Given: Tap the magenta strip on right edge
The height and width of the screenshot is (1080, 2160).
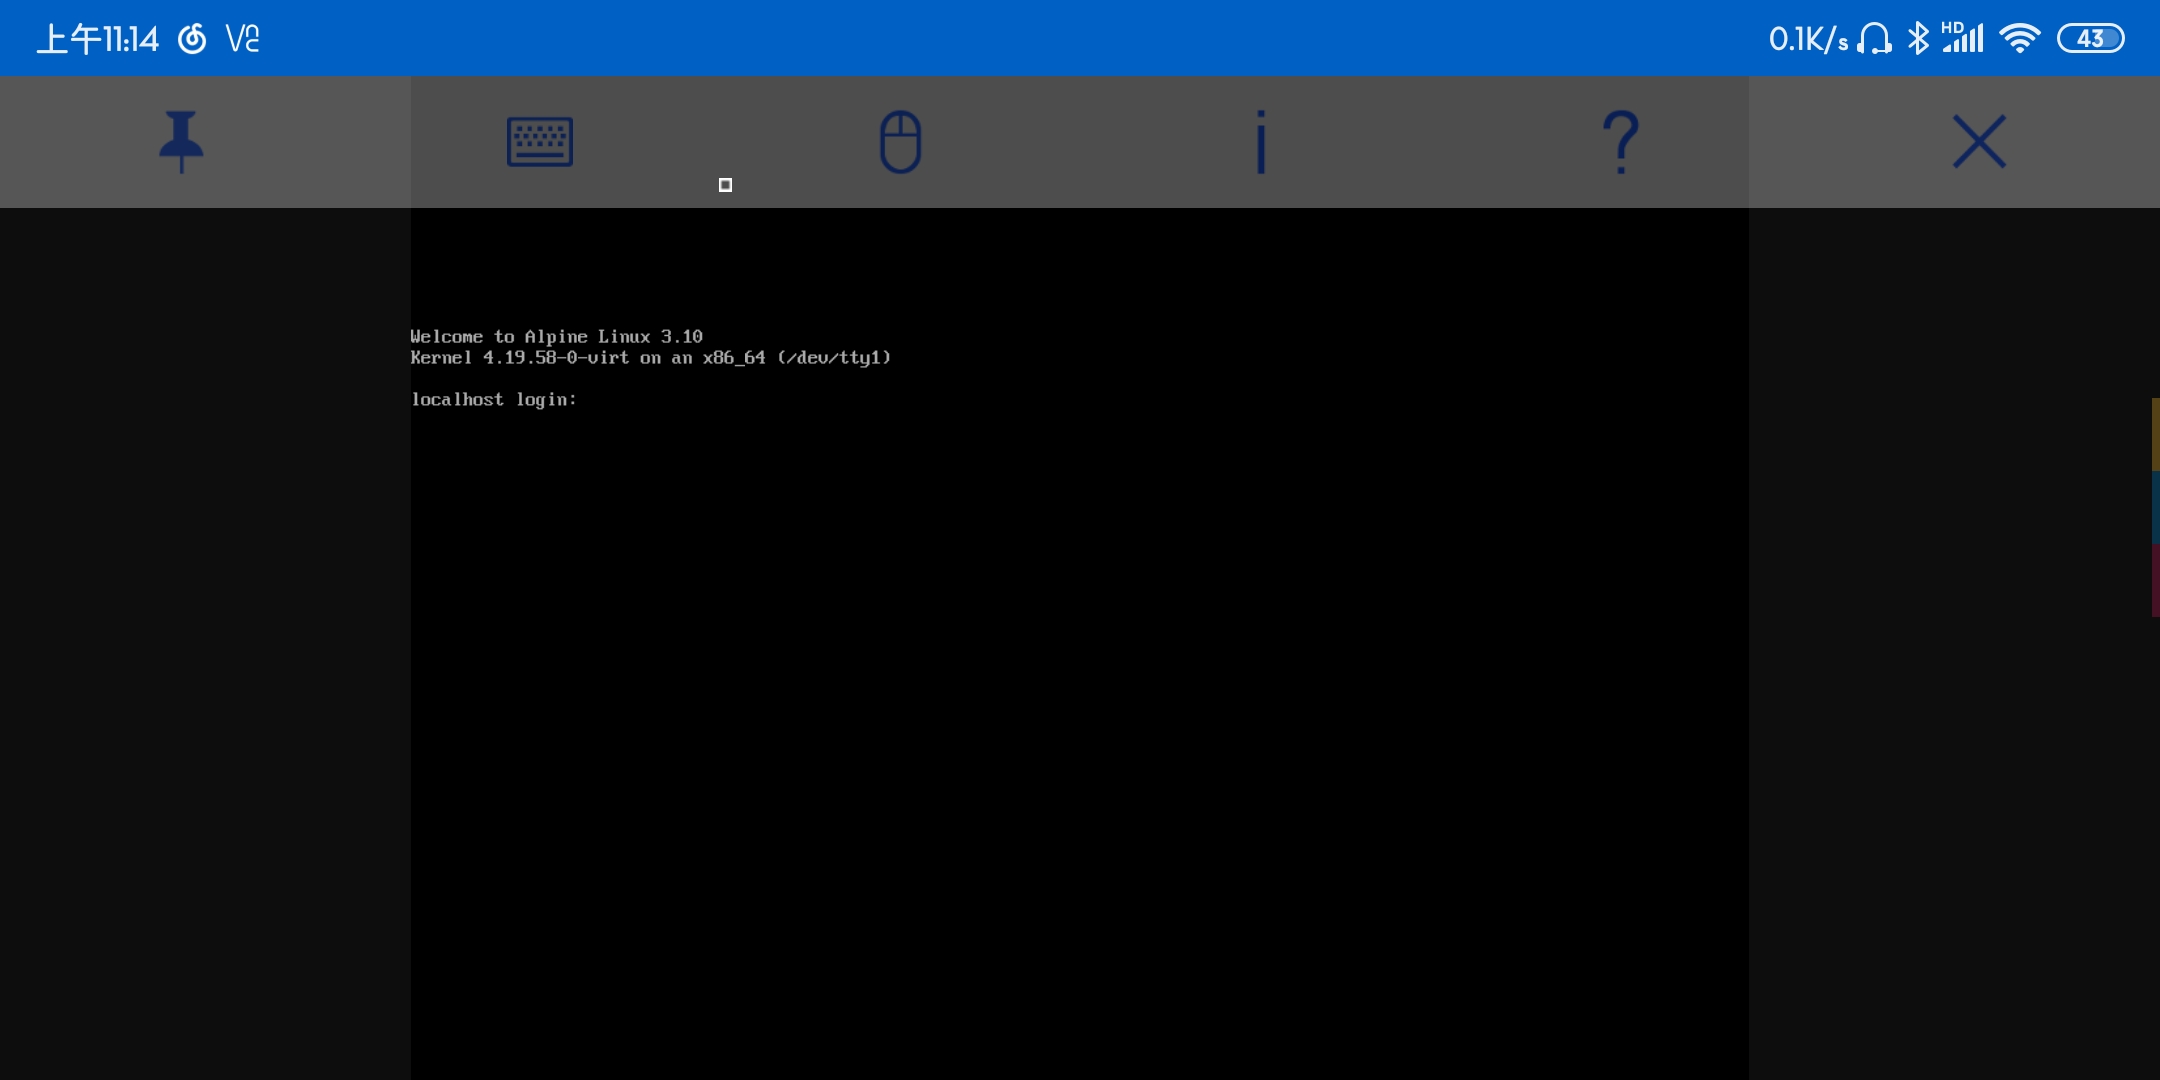Looking at the screenshot, I should tap(2155, 580).
